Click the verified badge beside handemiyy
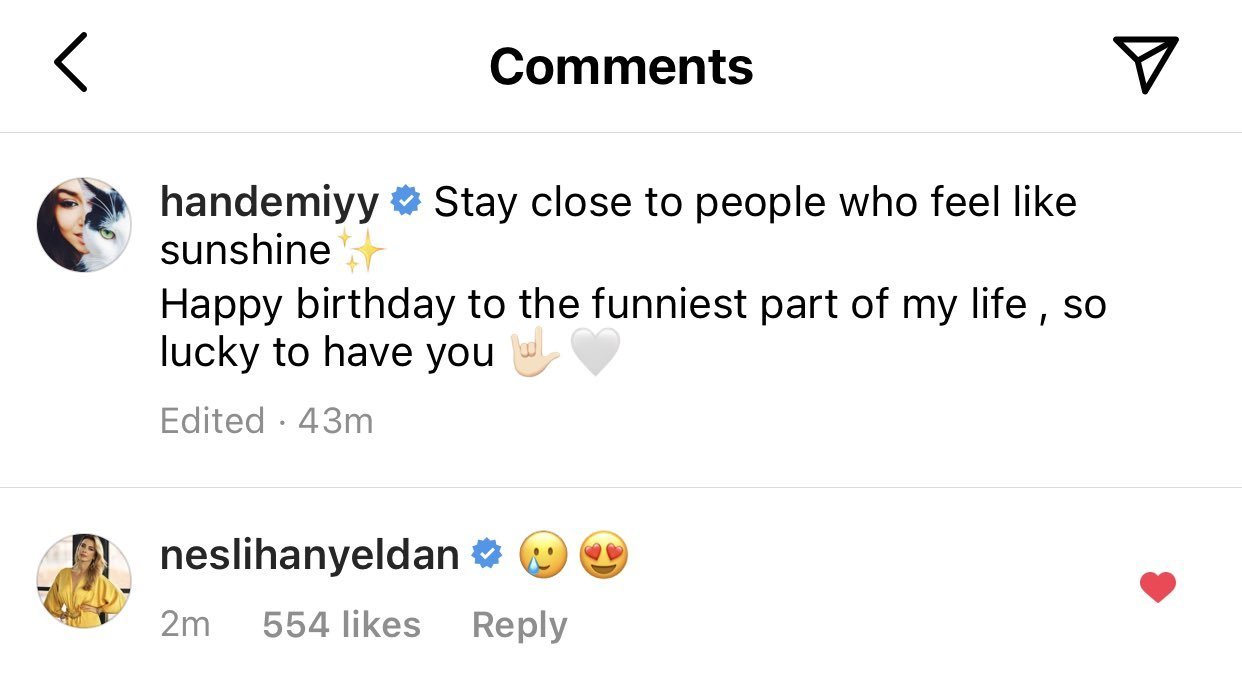The image size is (1242, 695). (x=405, y=202)
